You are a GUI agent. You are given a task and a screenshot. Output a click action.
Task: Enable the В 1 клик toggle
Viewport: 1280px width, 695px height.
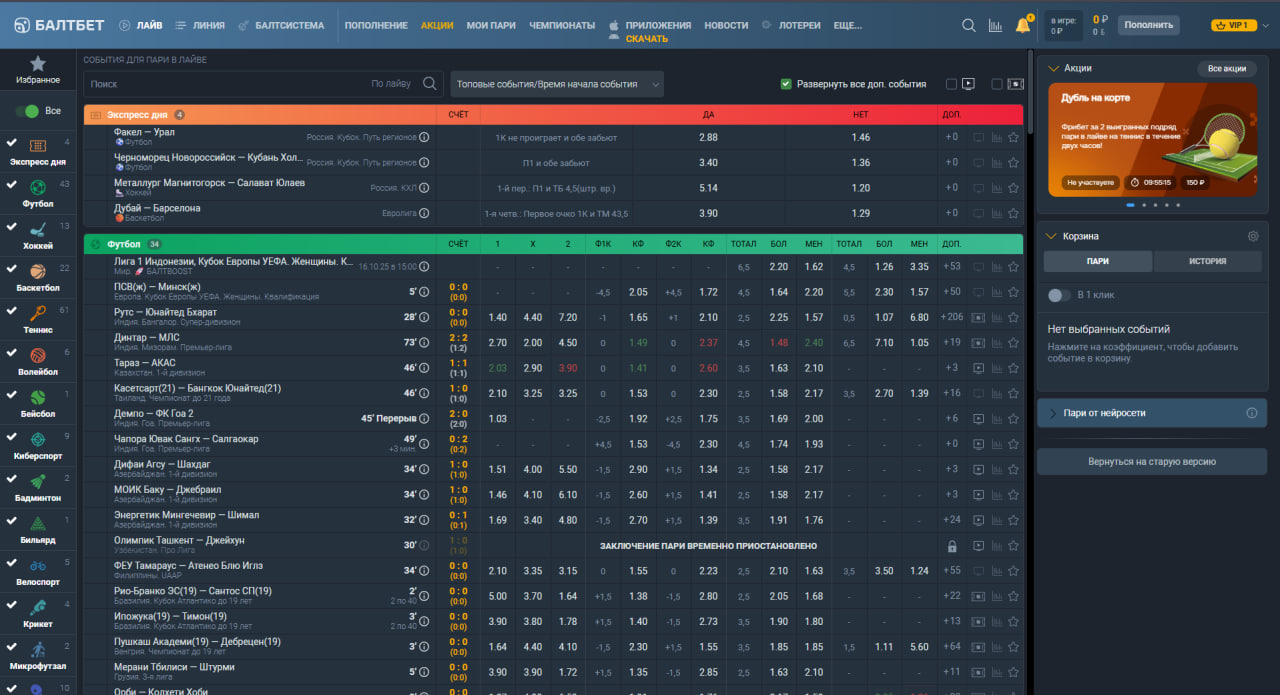(x=1058, y=295)
